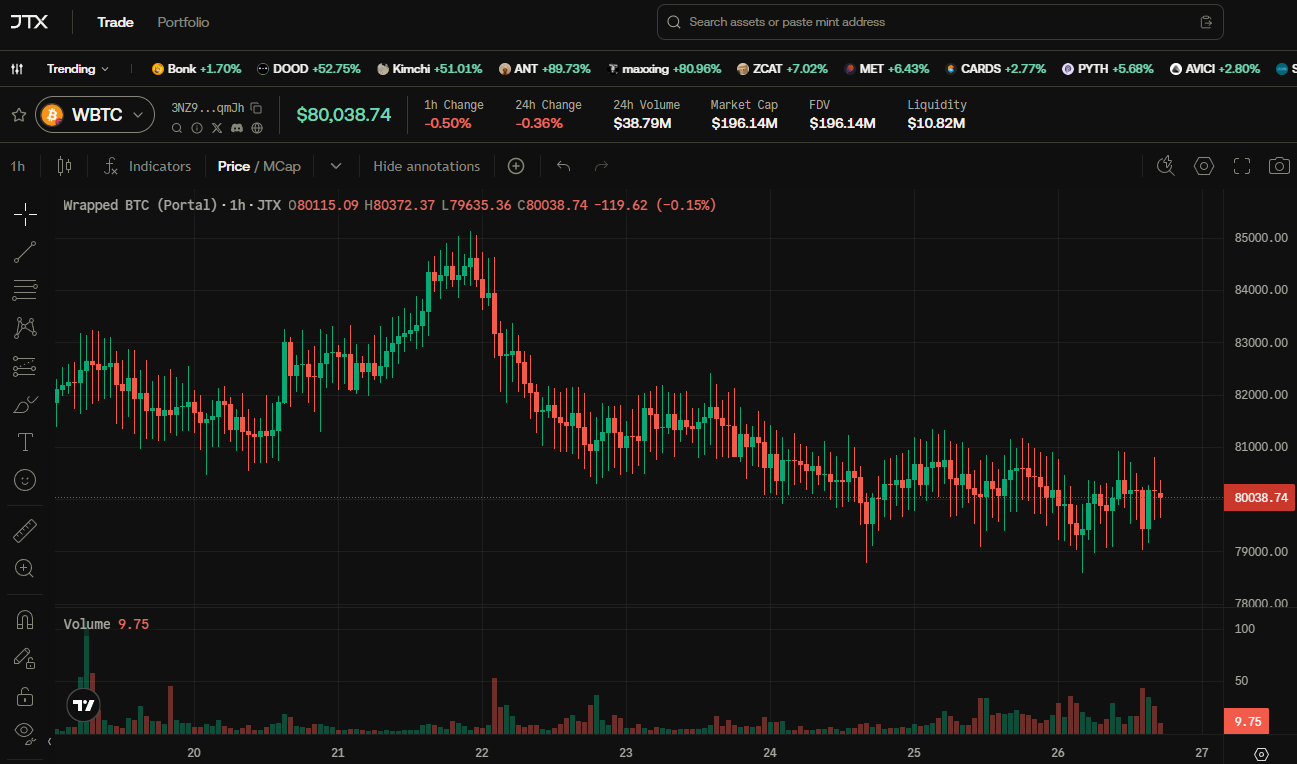Open the emoji sticker tool
1297x764 pixels.
pyautogui.click(x=25, y=480)
